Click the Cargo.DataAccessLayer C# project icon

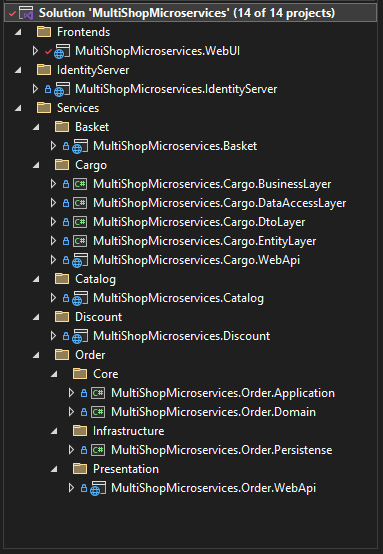coord(80,203)
